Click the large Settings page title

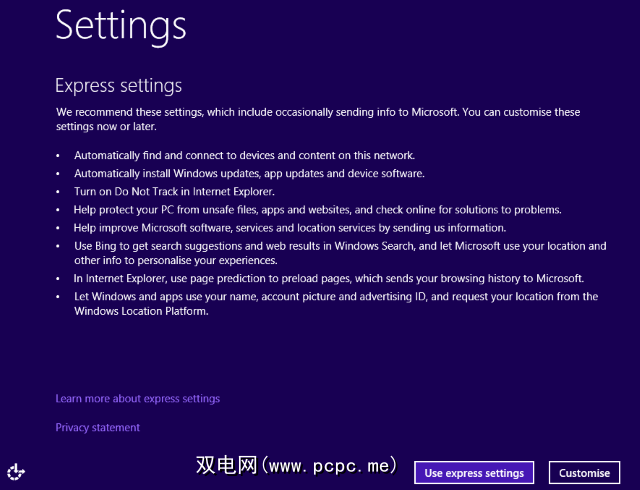tap(121, 25)
